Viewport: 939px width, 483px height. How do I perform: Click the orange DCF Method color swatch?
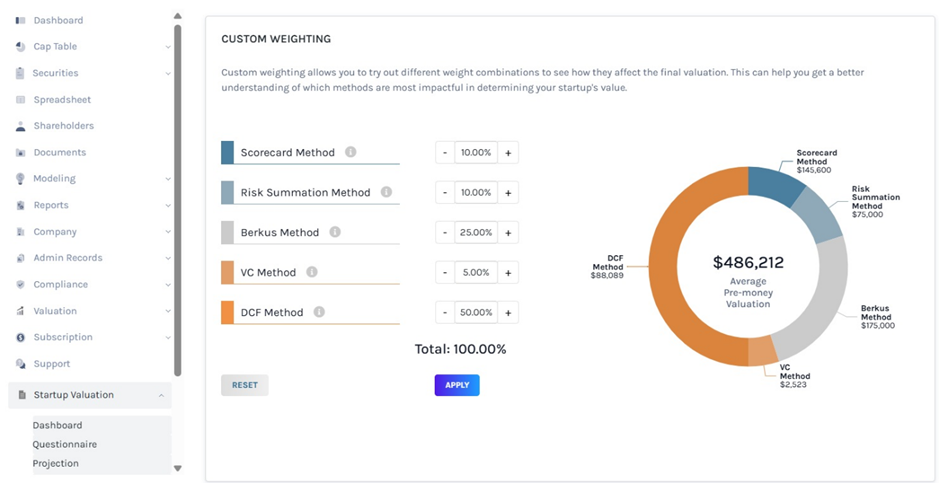[228, 312]
